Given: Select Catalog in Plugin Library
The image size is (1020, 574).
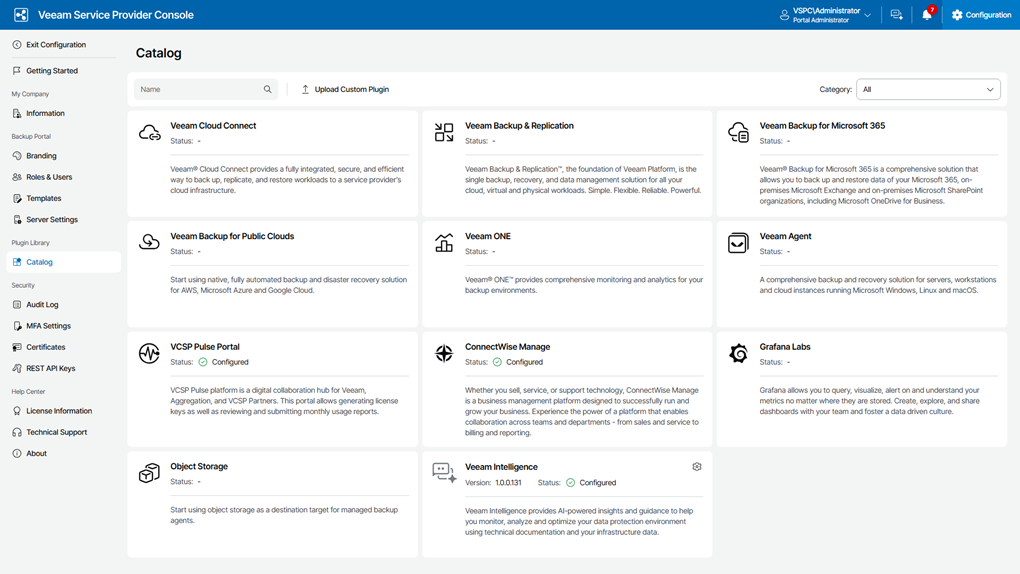Looking at the screenshot, I should coord(63,262).
